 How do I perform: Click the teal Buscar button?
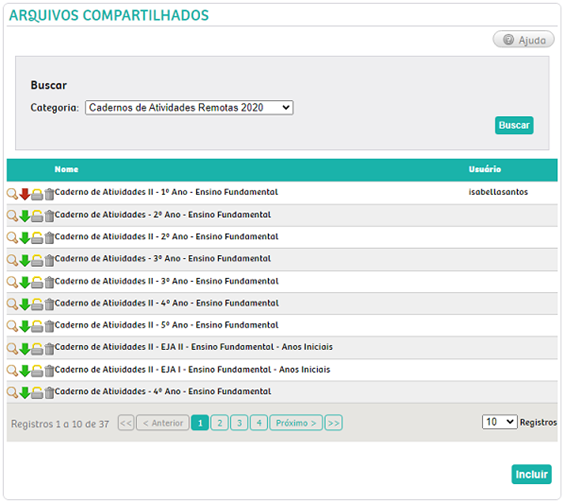(x=514, y=125)
